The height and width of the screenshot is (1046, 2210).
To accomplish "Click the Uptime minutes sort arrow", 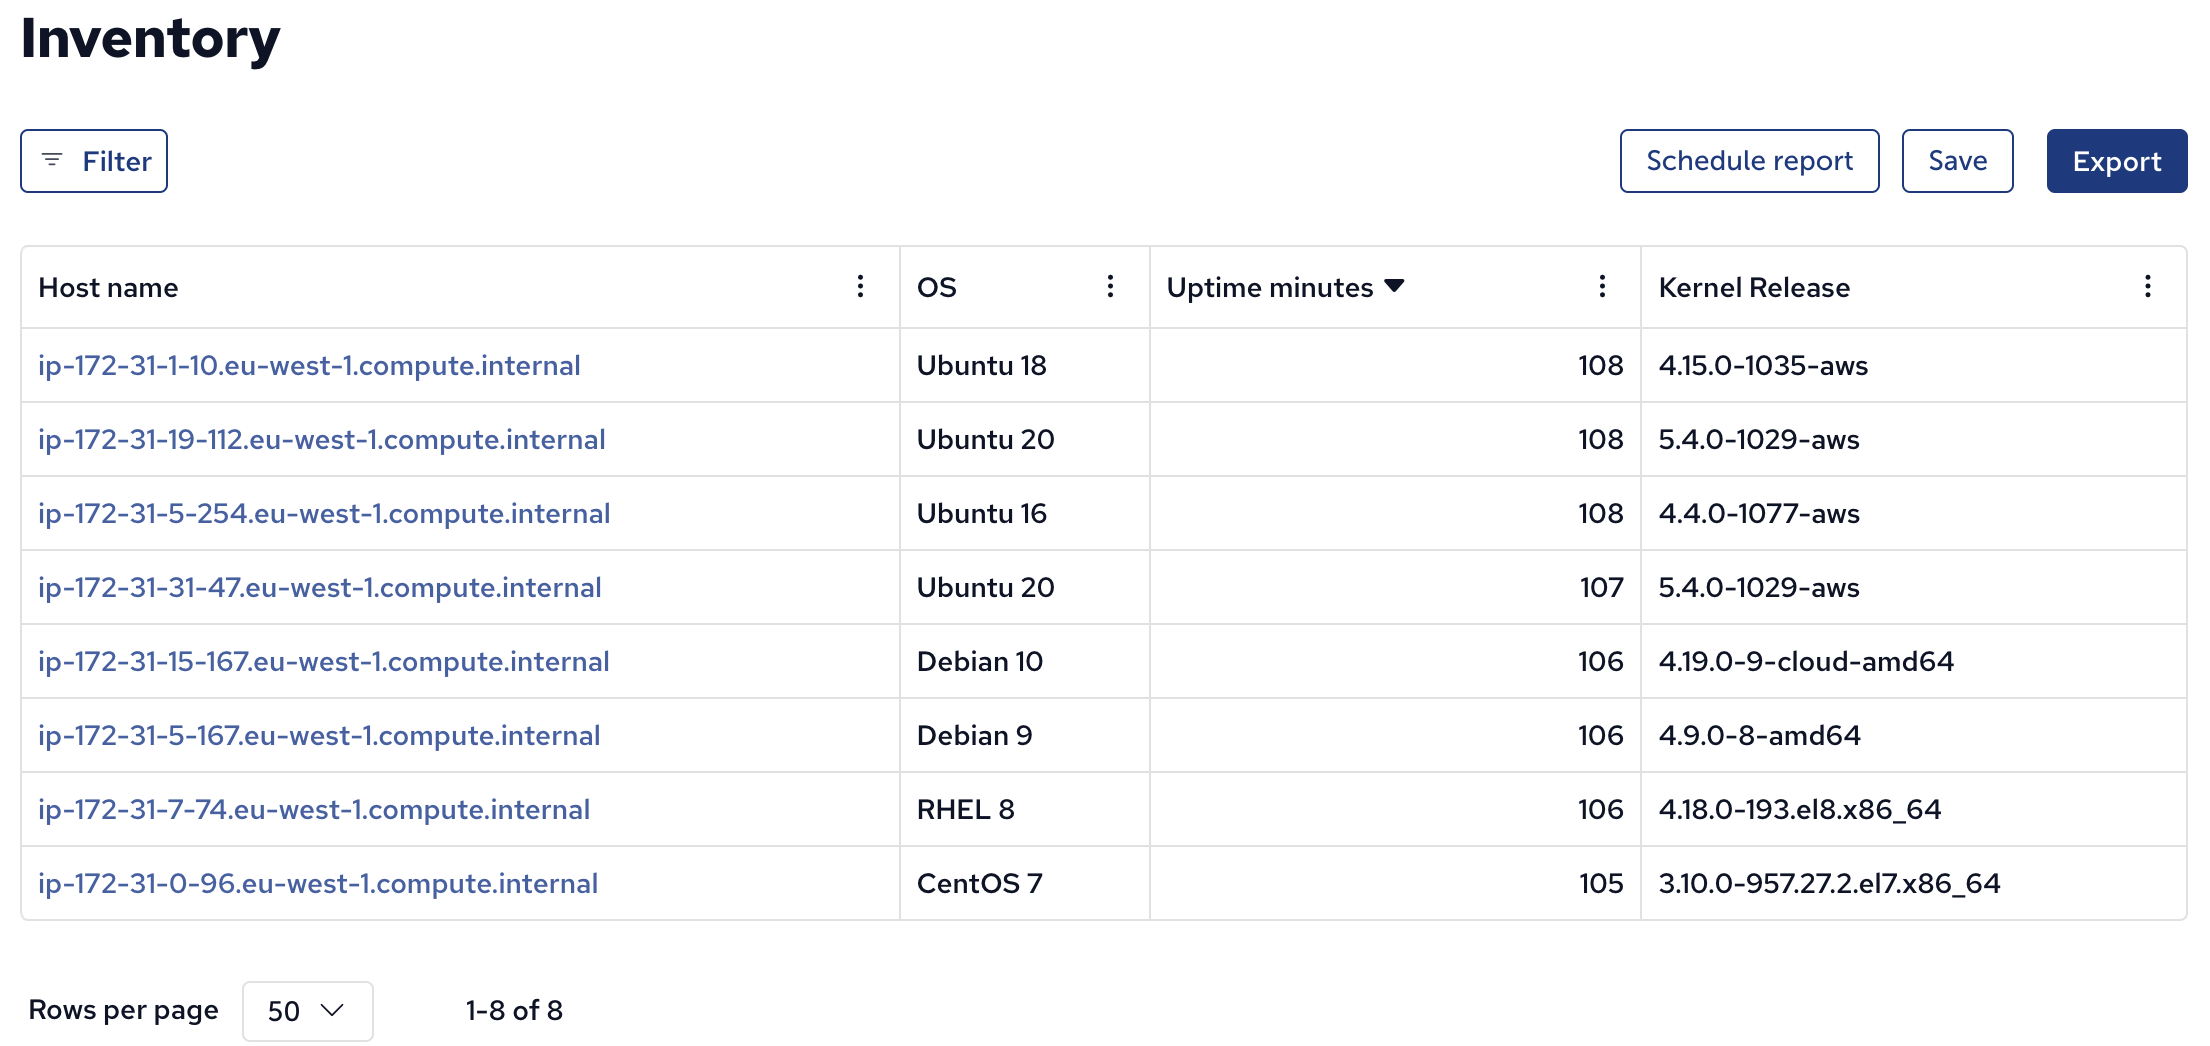I will pos(1394,287).
